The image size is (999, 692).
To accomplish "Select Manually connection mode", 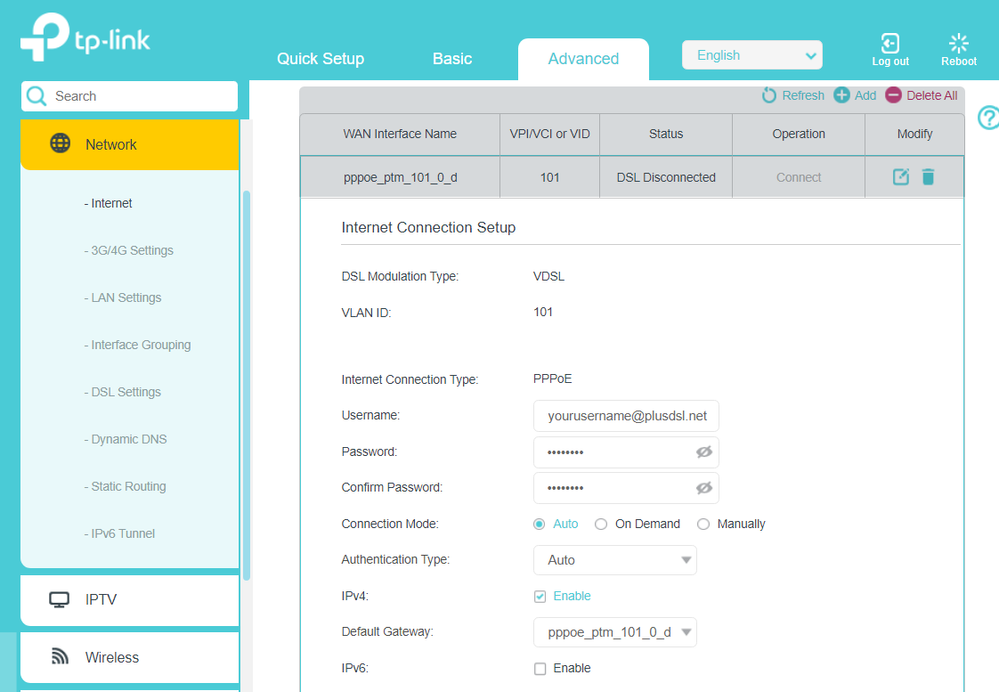I will [703, 524].
